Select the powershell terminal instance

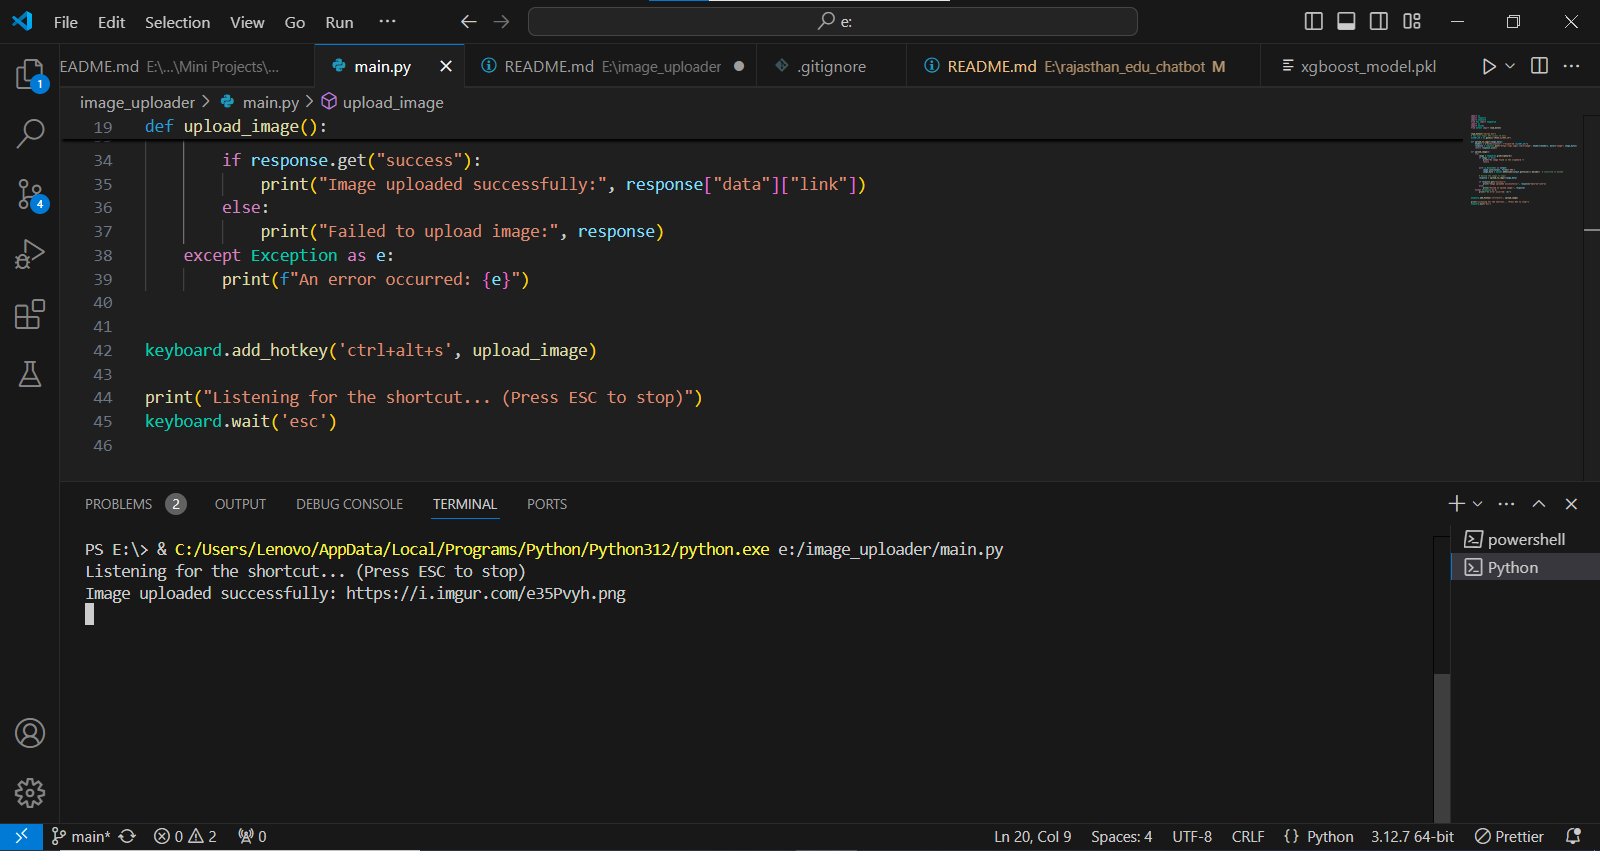tap(1526, 539)
